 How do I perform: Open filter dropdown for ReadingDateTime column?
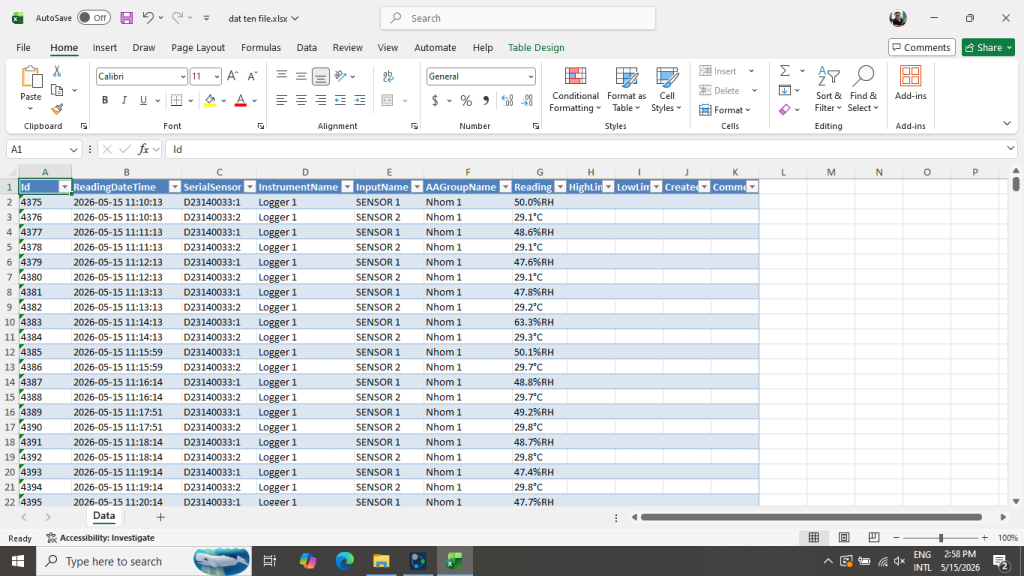174,187
